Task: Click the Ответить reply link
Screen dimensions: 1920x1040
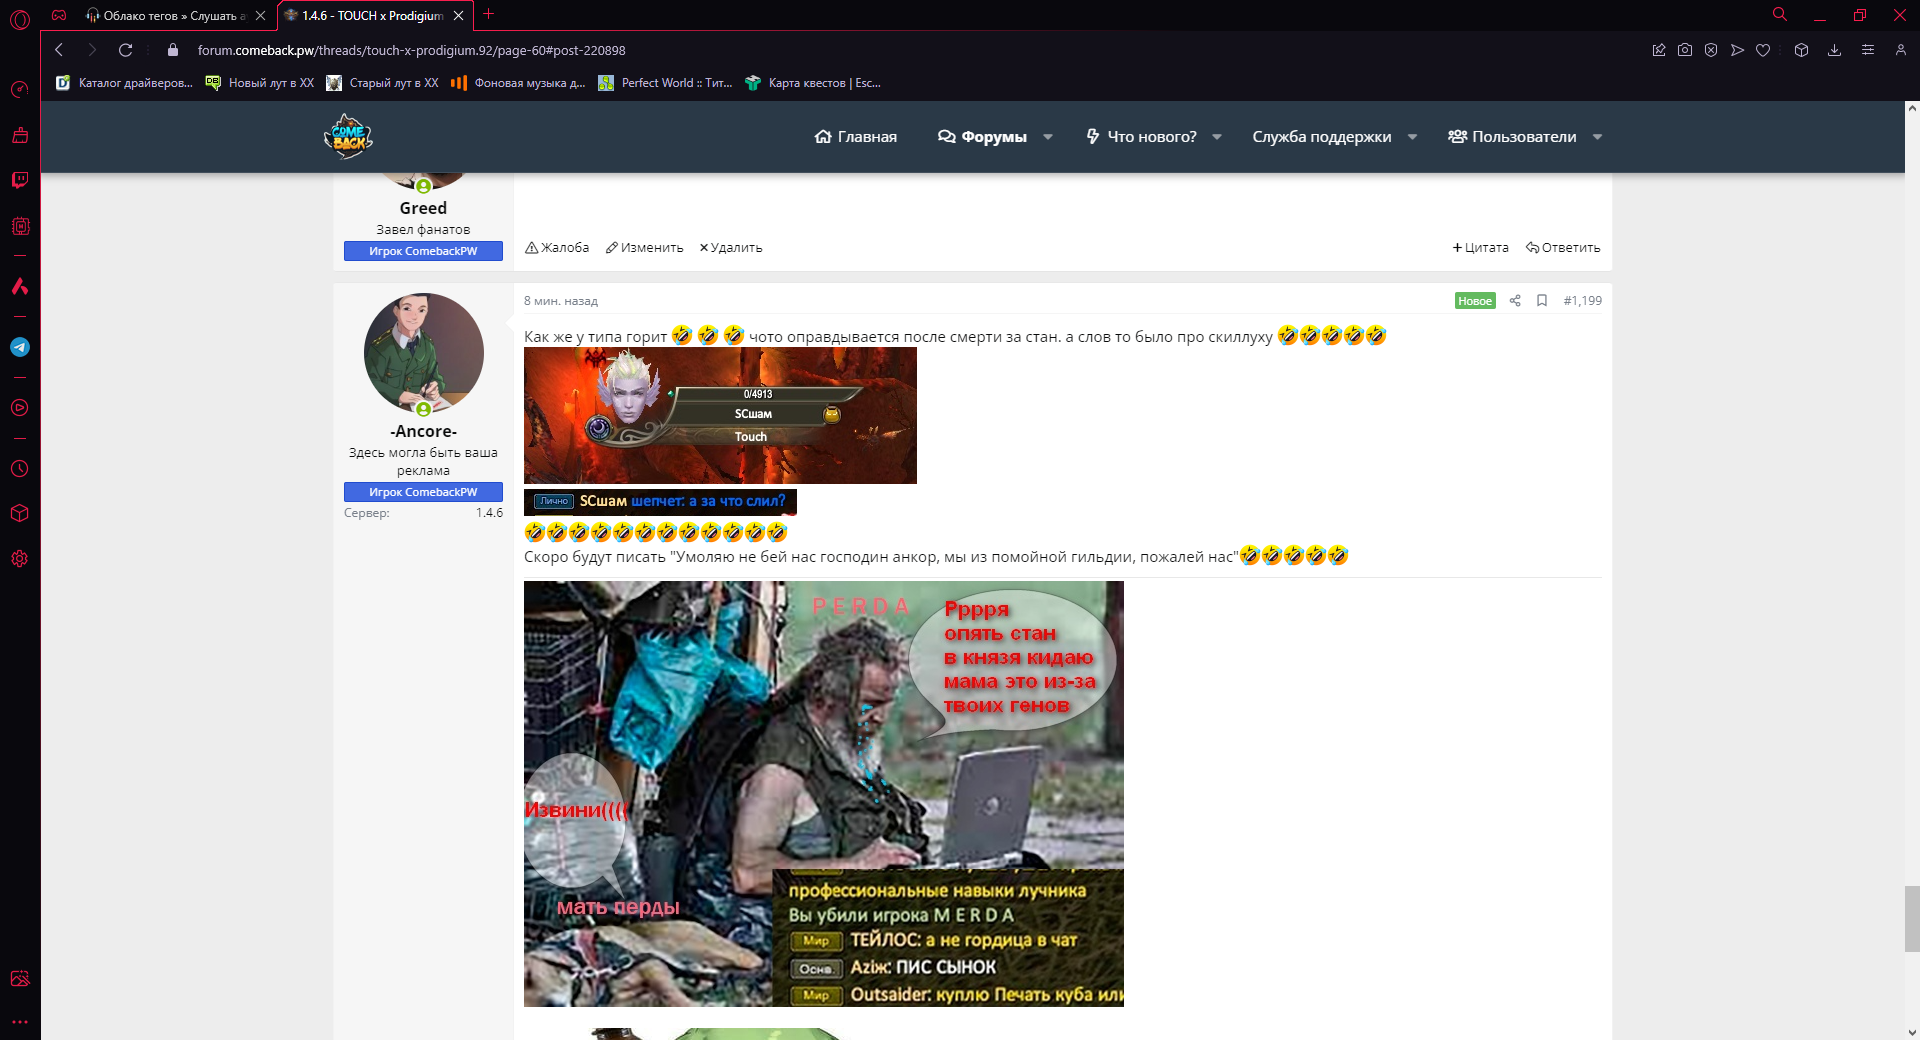Action: (1563, 248)
